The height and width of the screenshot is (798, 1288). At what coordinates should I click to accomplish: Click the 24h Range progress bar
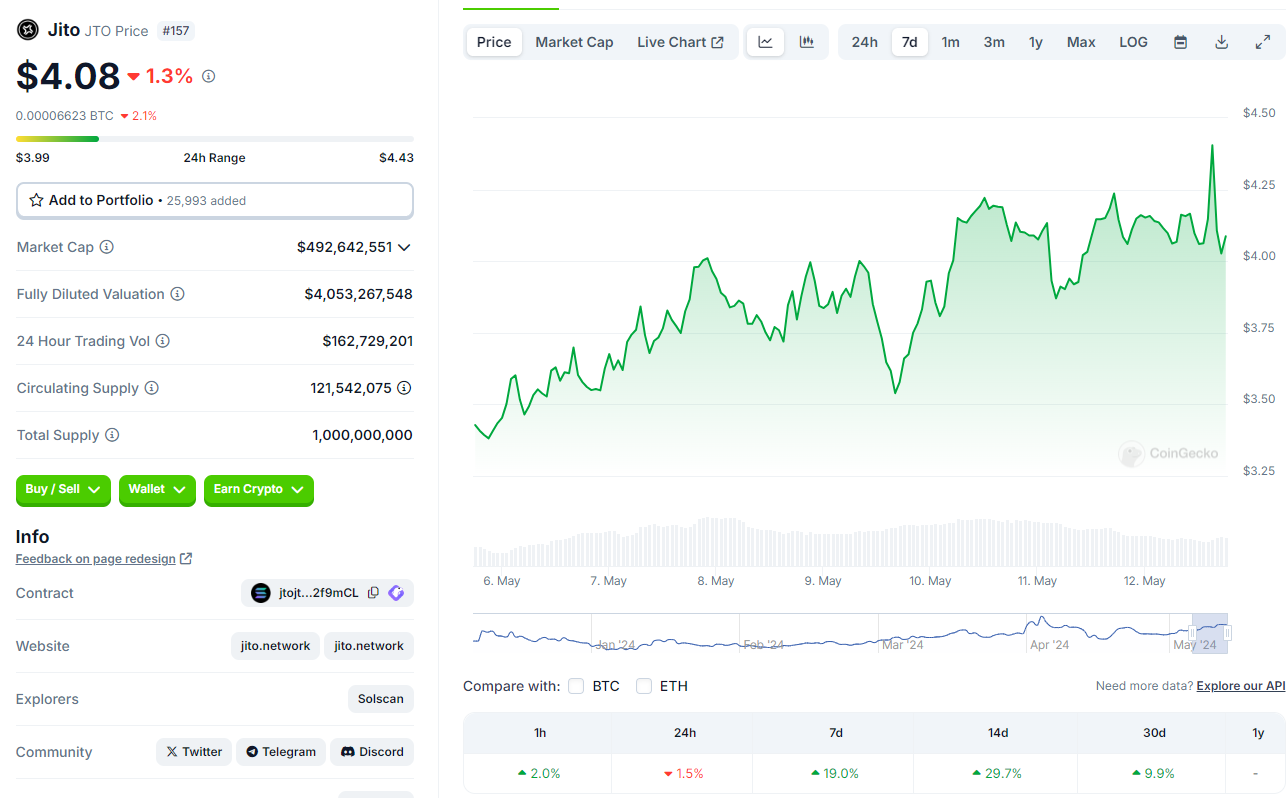pos(215,139)
